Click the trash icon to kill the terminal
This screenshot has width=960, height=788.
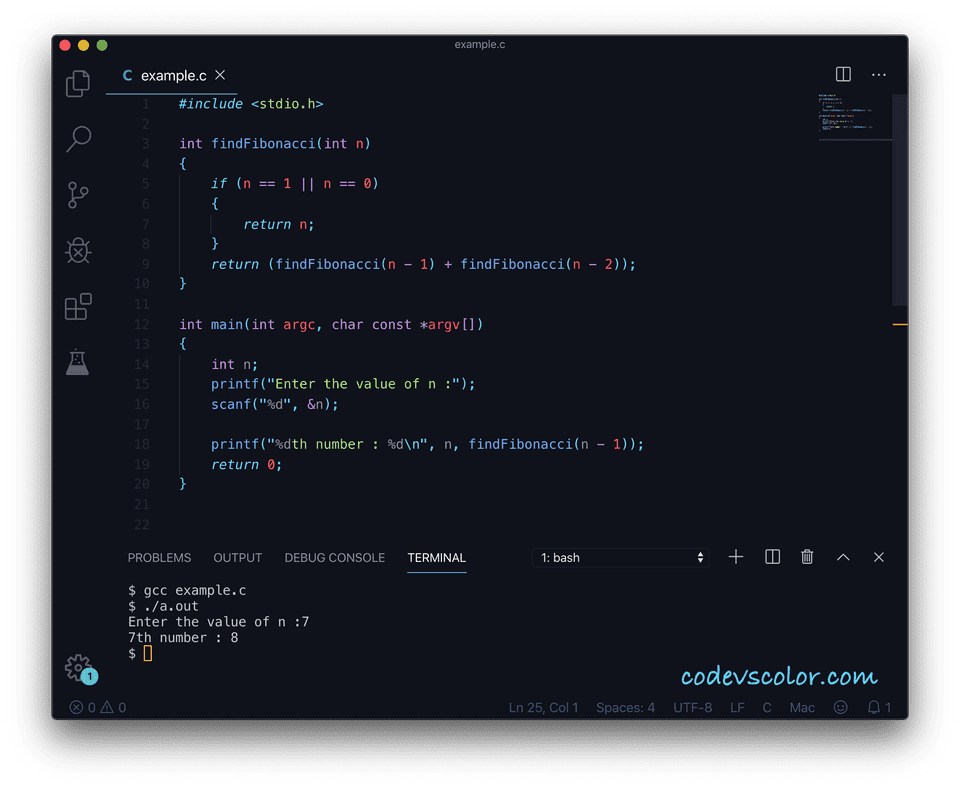click(807, 557)
